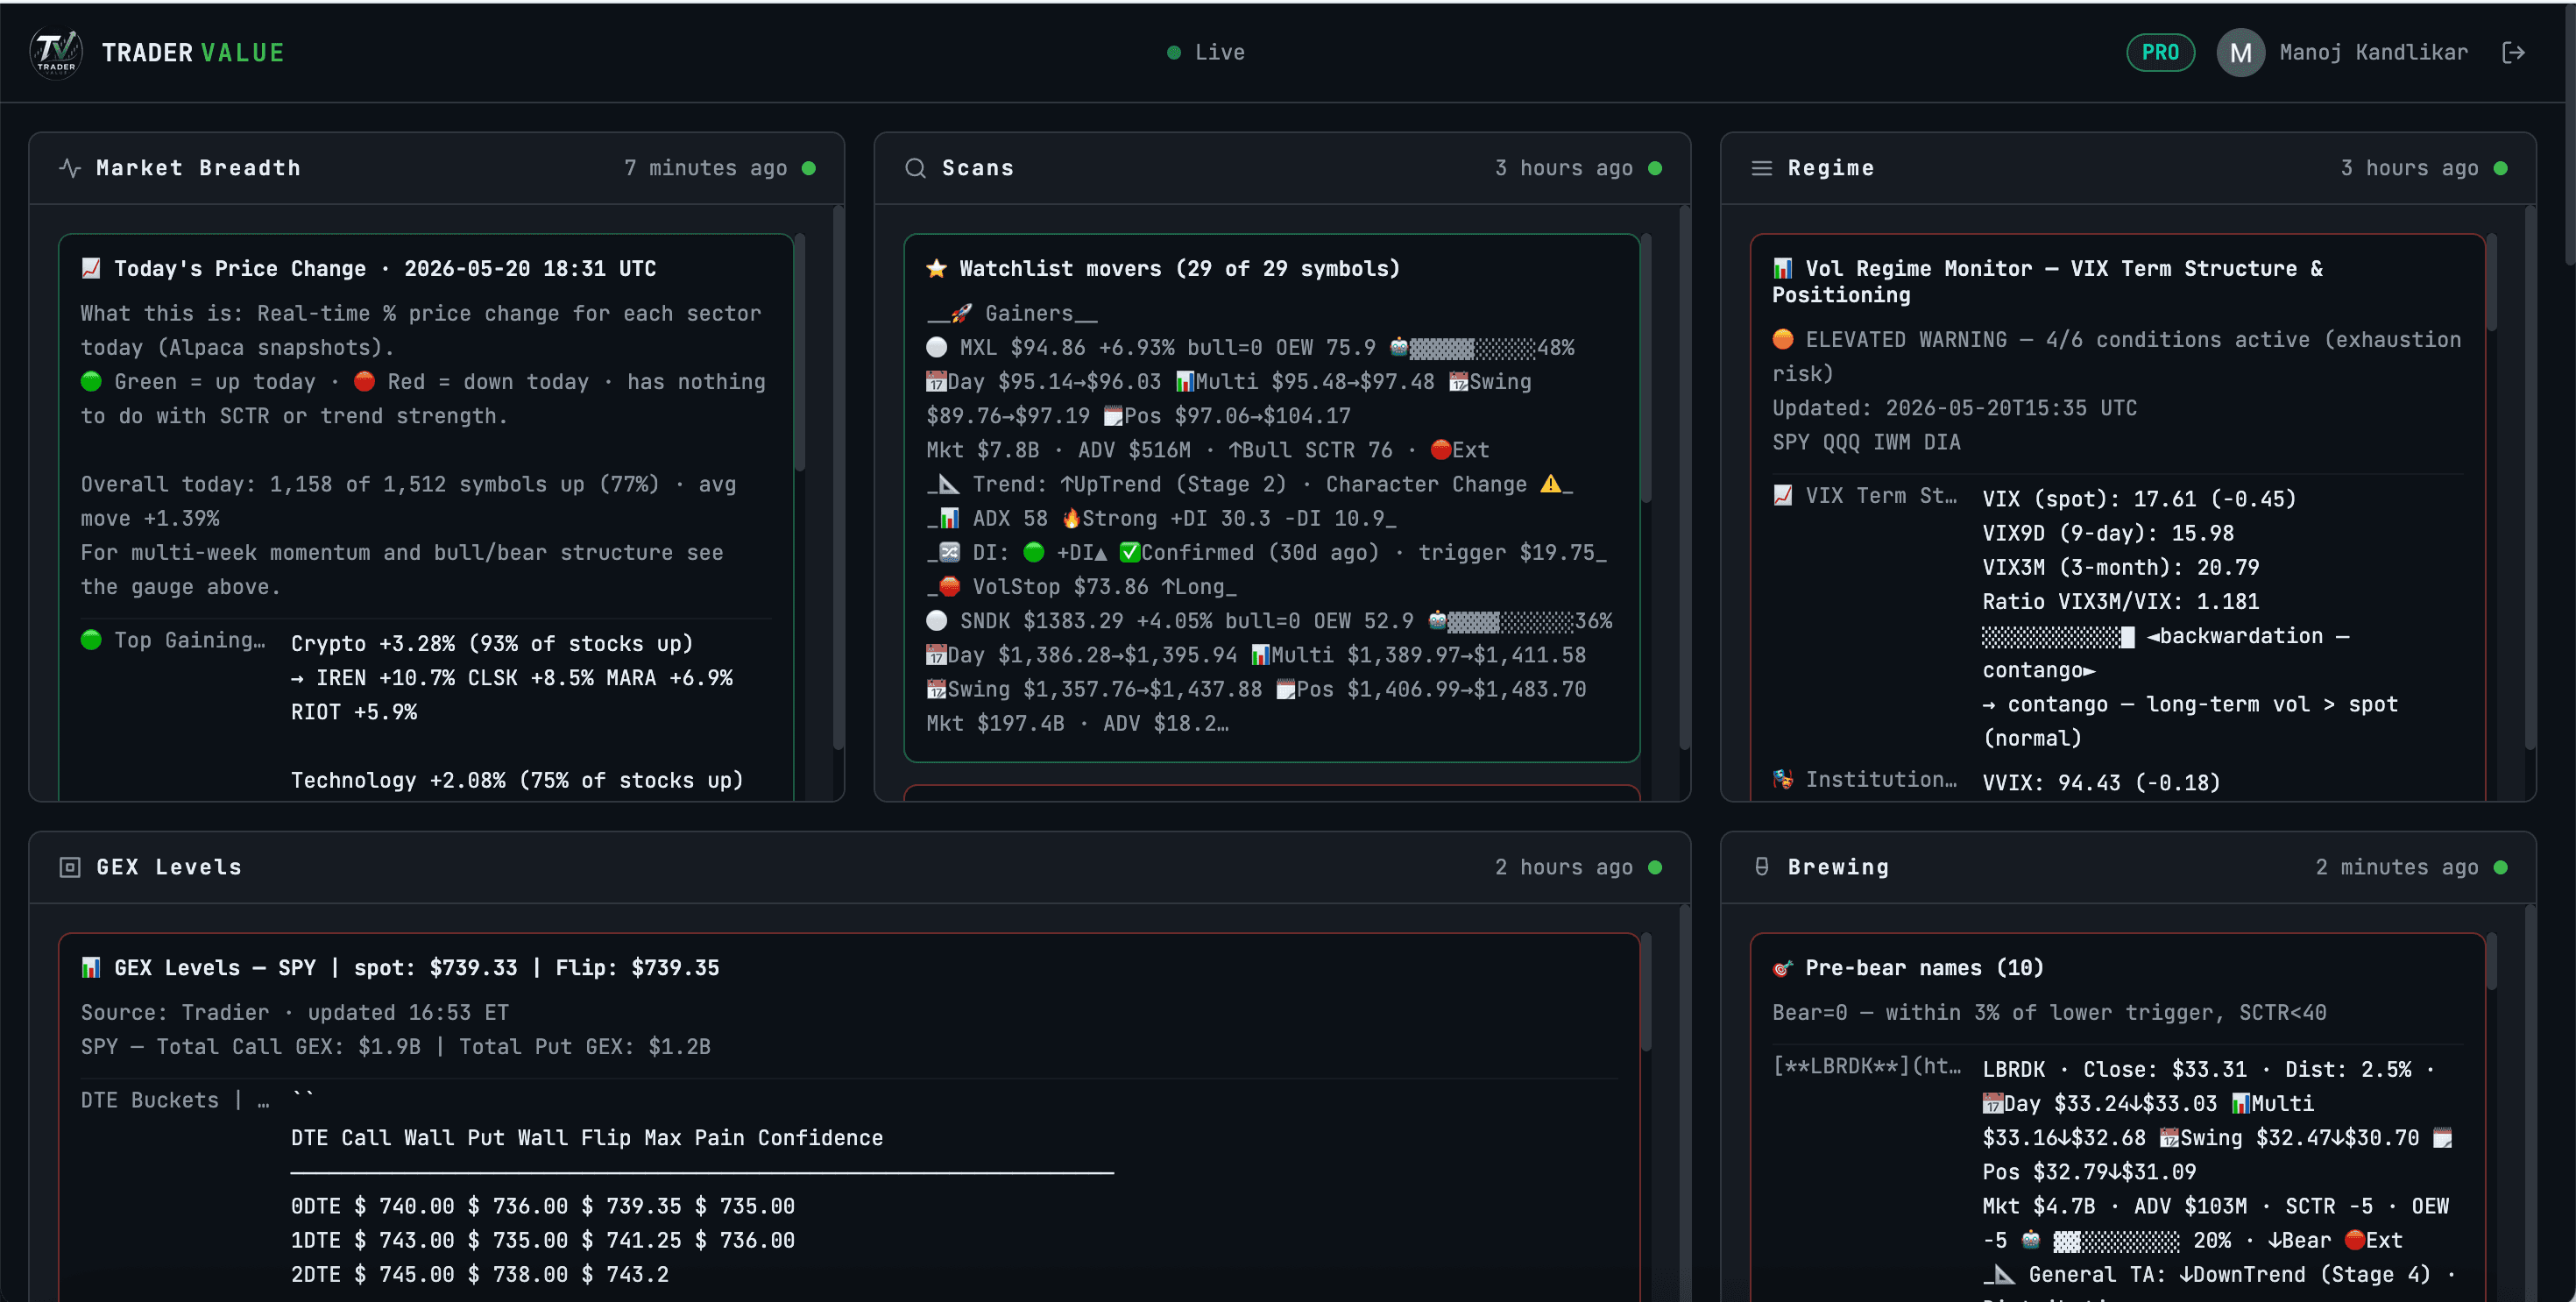Click the bar chart icon beside Vol Regime Monitor
The image size is (2576, 1302).
(1782, 268)
